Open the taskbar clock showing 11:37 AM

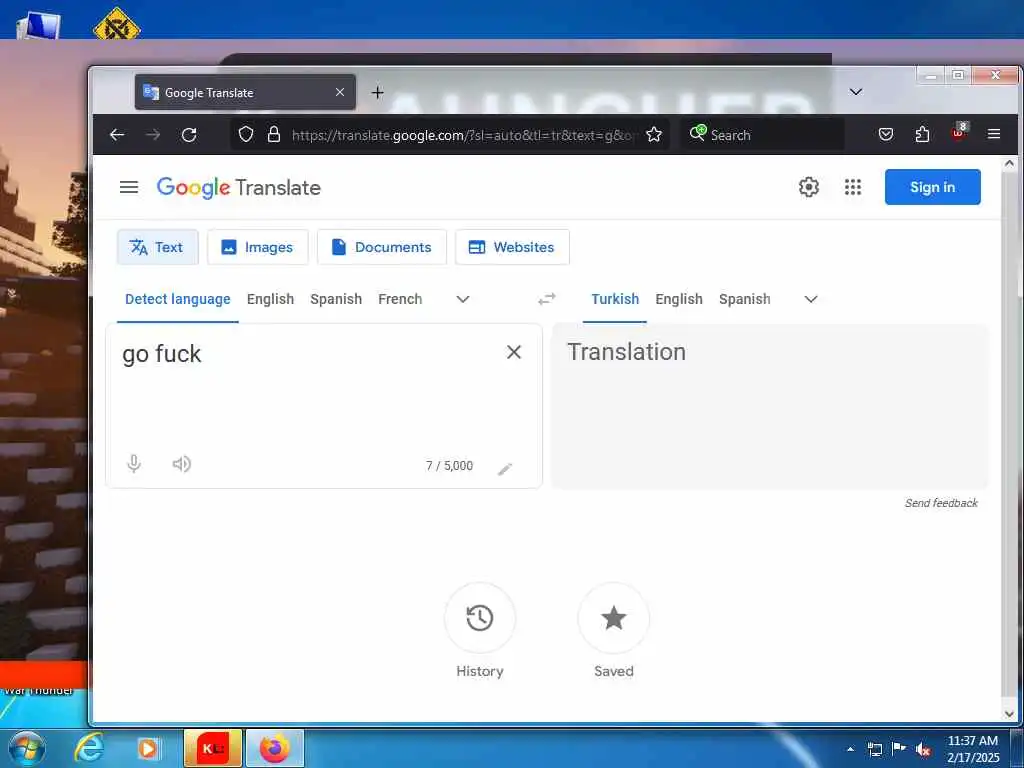[x=973, y=748]
